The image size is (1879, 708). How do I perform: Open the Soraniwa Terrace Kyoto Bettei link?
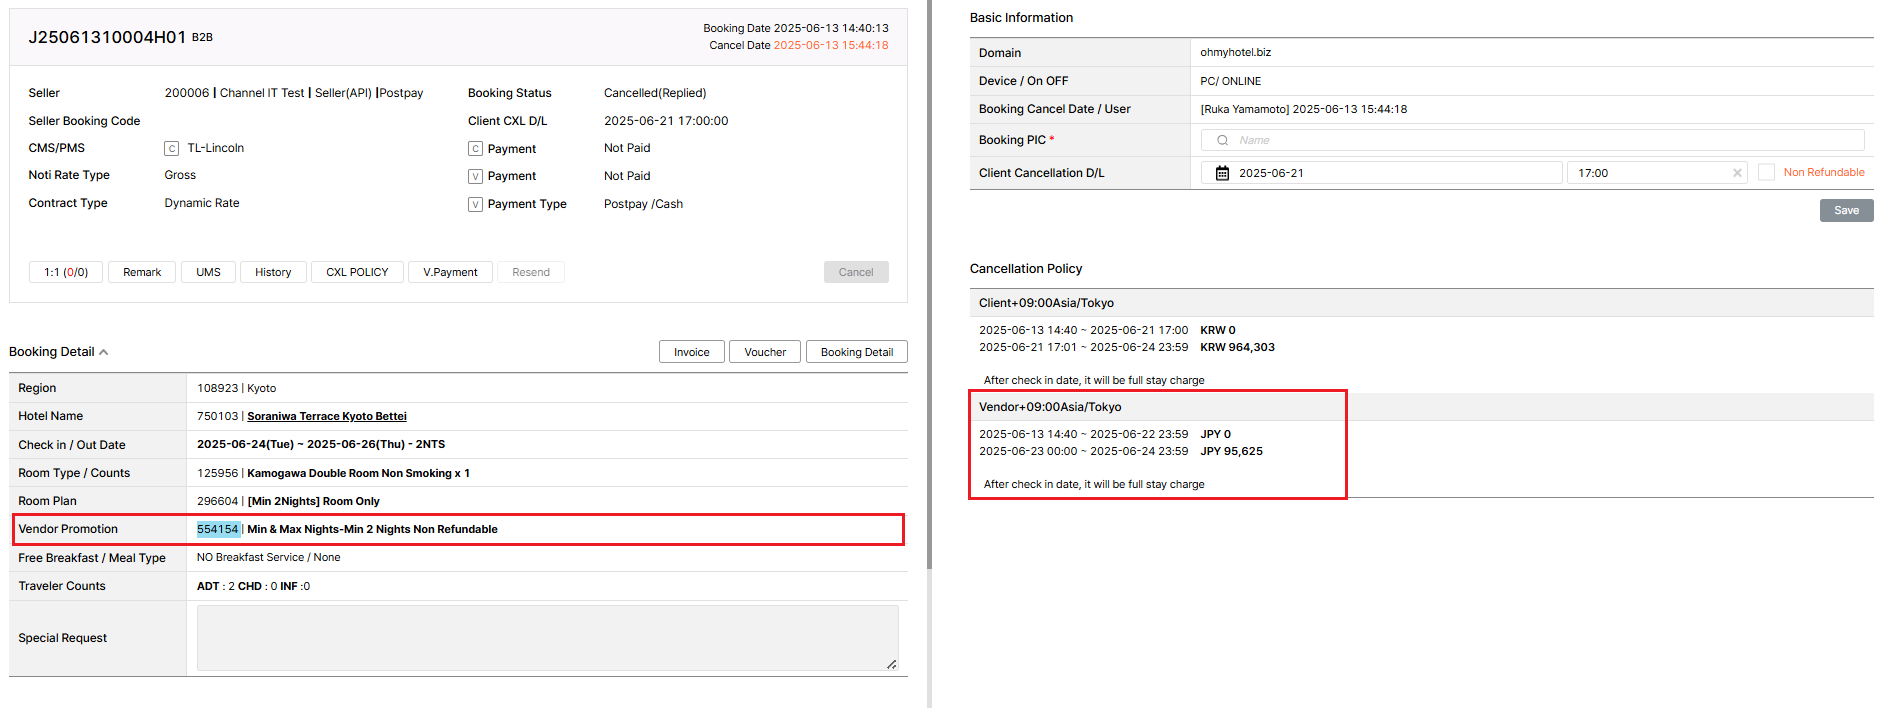(x=327, y=416)
